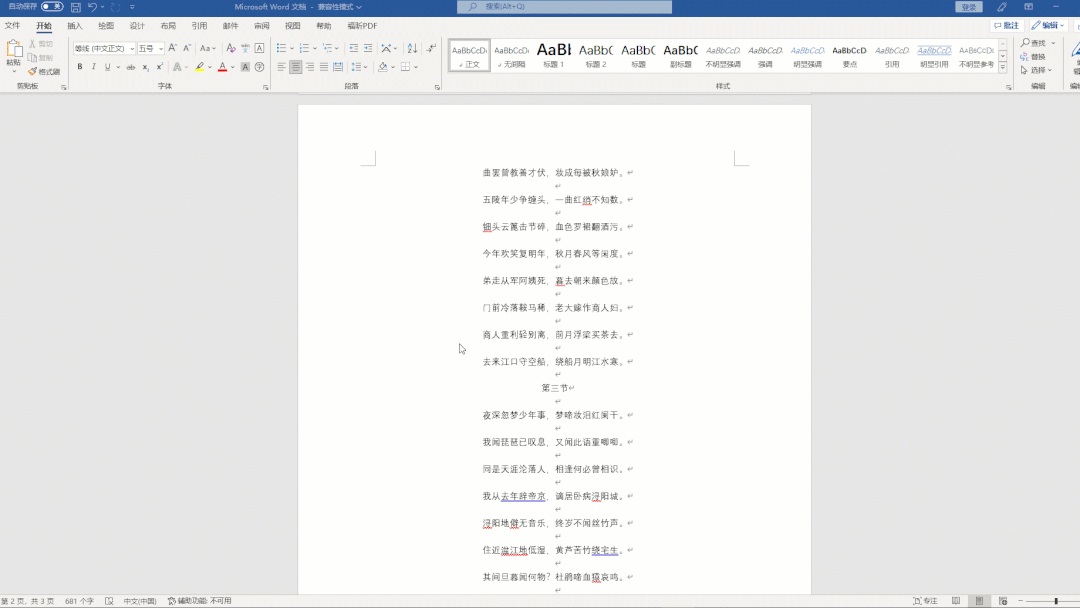Toggle the AutoSave switch
The height and width of the screenshot is (608, 1080).
(x=52, y=6)
